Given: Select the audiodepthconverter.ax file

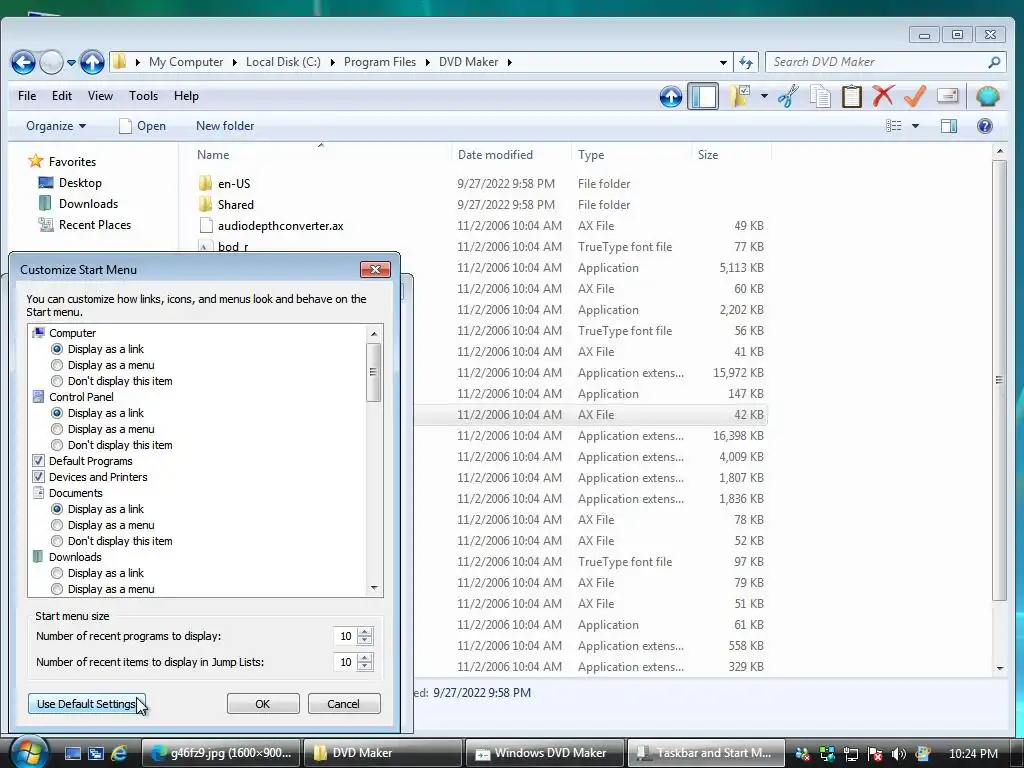Looking at the screenshot, I should point(281,226).
